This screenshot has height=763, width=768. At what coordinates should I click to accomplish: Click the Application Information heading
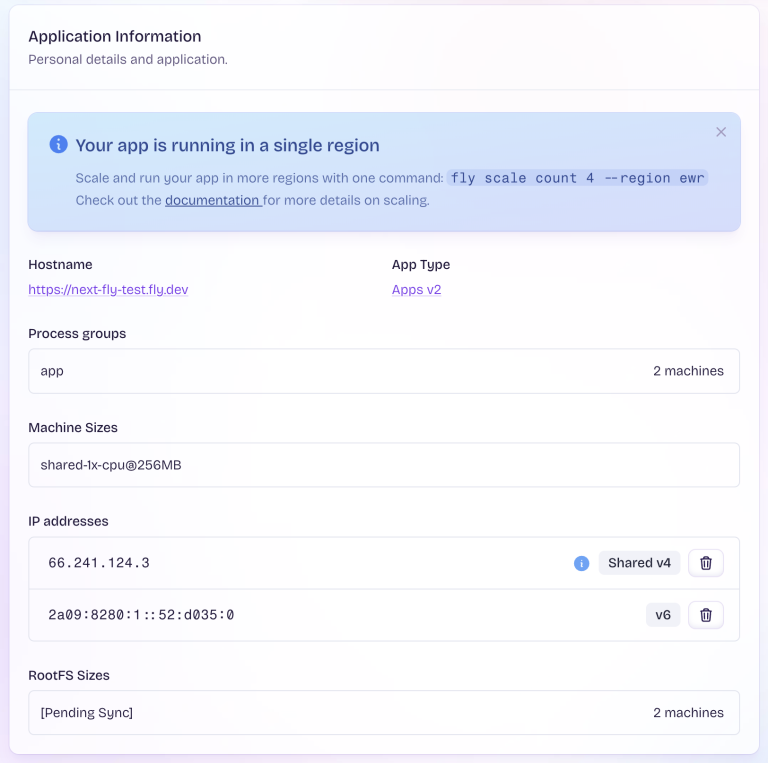pos(114,37)
